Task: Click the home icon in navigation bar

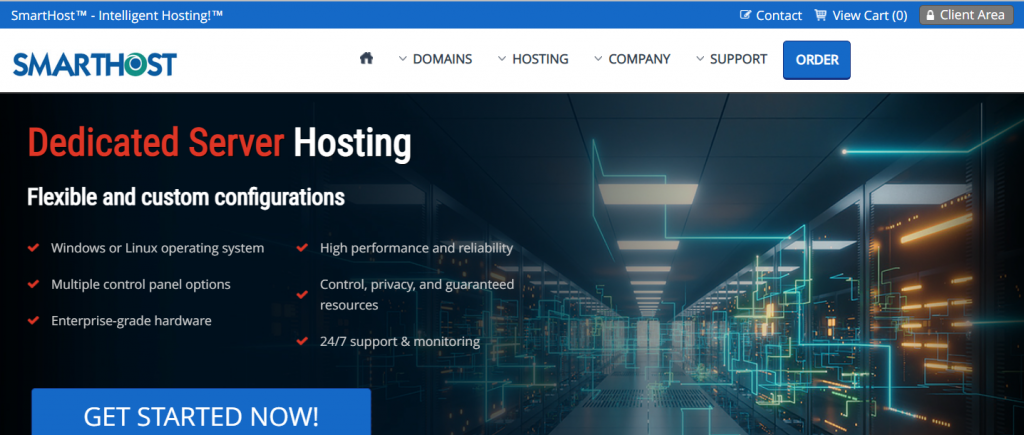Action: coord(366,59)
